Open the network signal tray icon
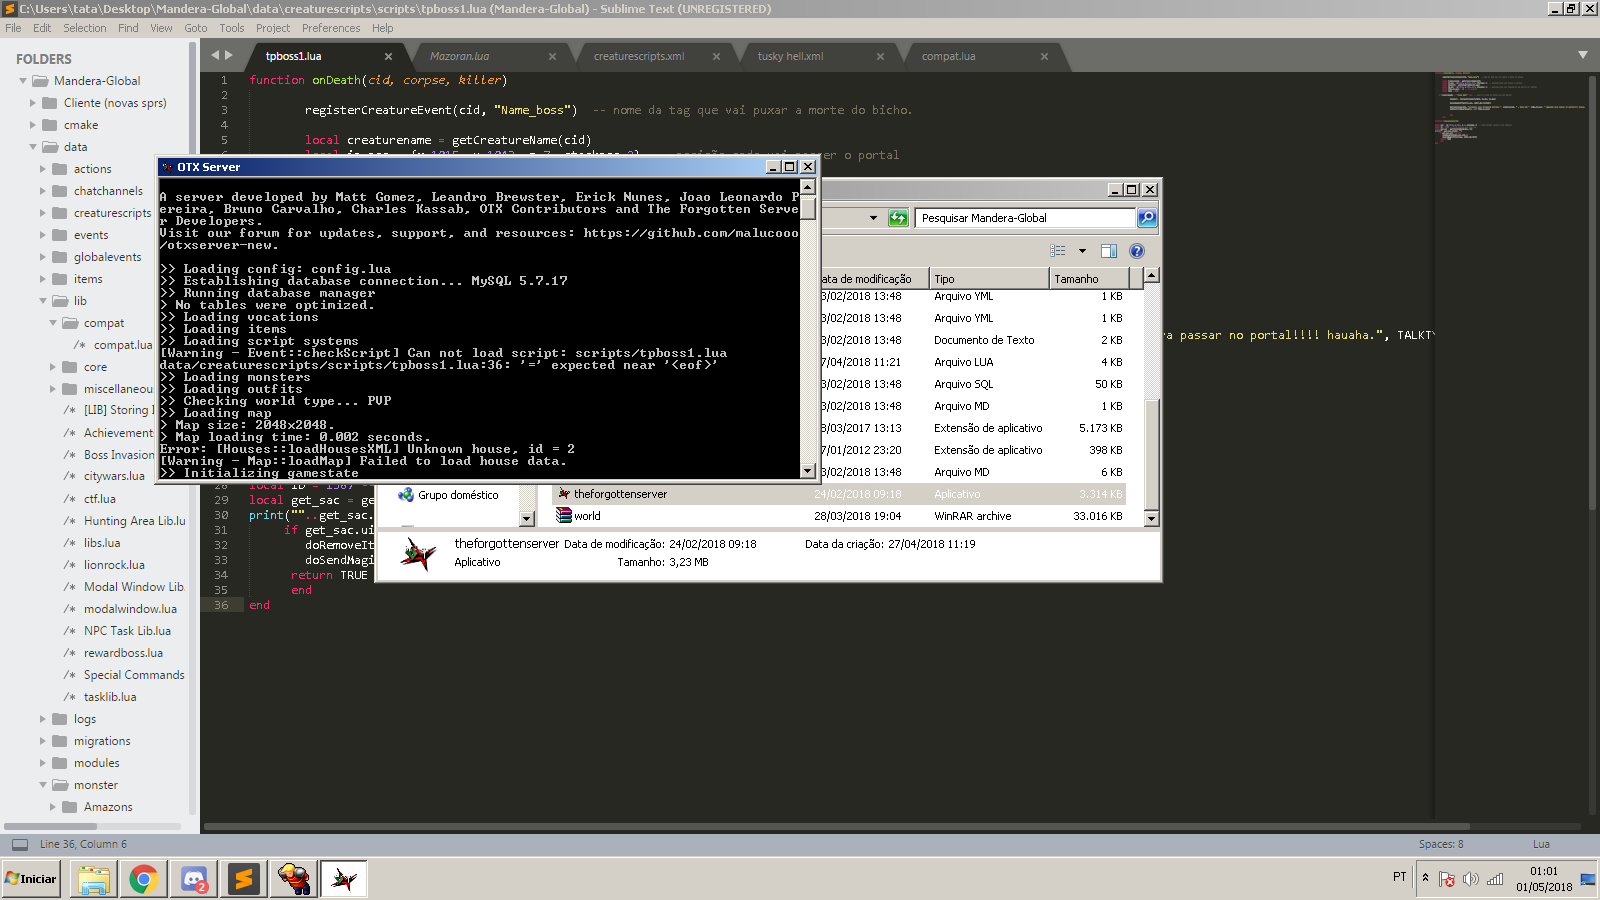 tap(1495, 879)
